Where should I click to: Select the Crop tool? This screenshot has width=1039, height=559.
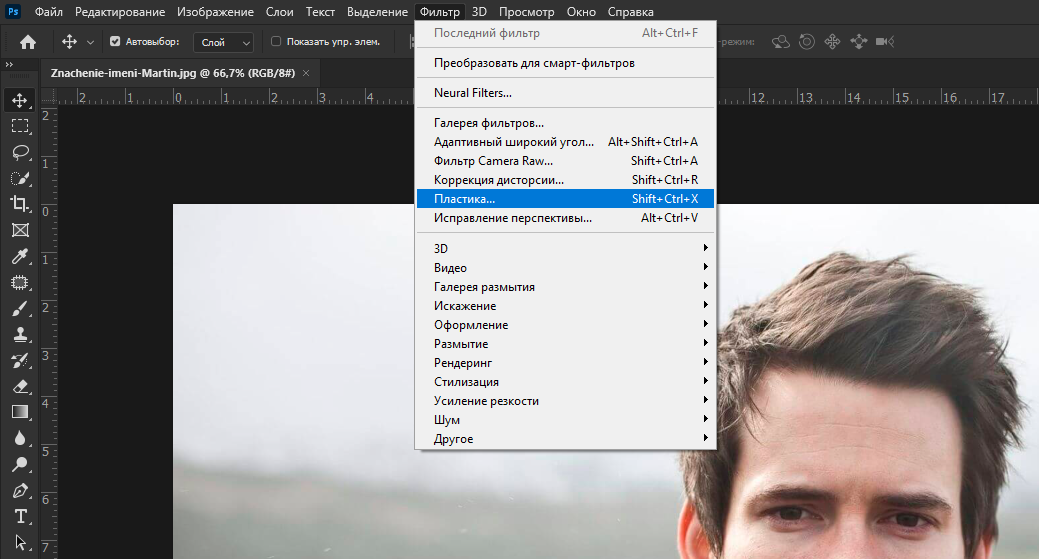pyautogui.click(x=20, y=204)
